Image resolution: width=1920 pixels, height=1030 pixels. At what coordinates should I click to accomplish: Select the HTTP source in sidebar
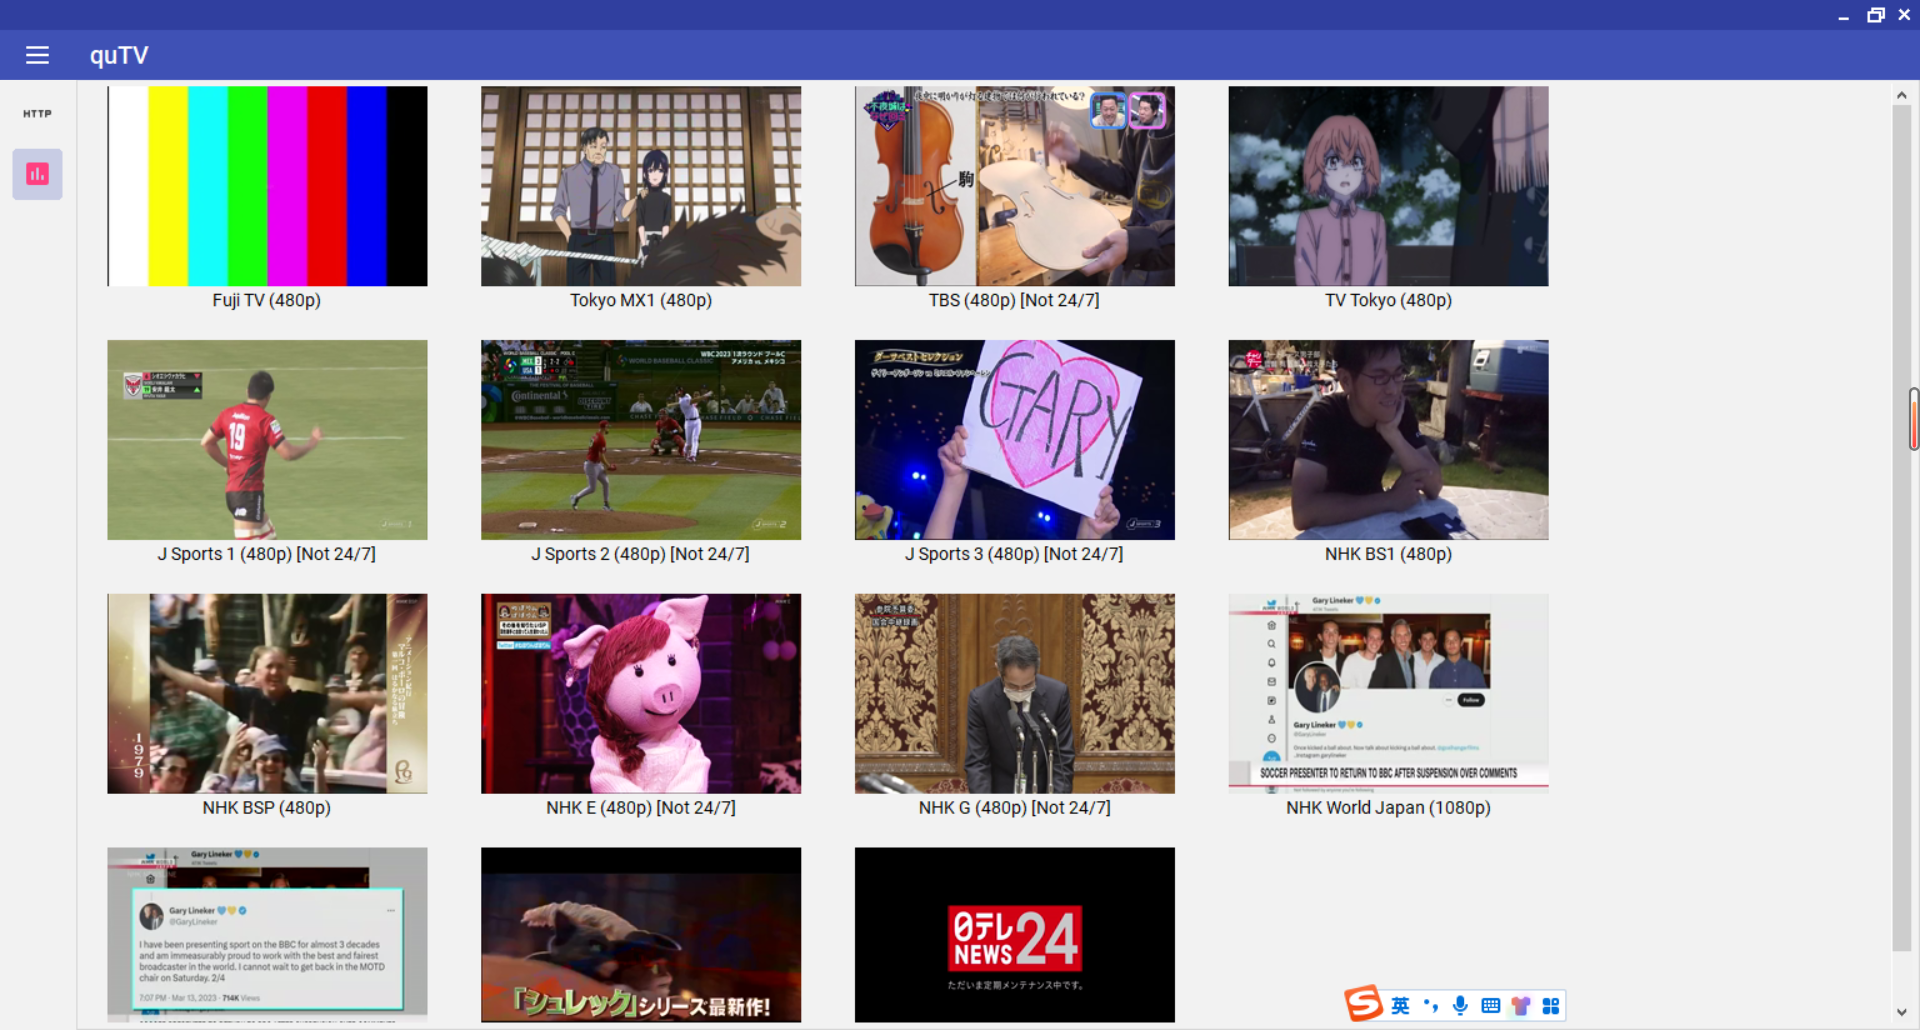[x=37, y=114]
